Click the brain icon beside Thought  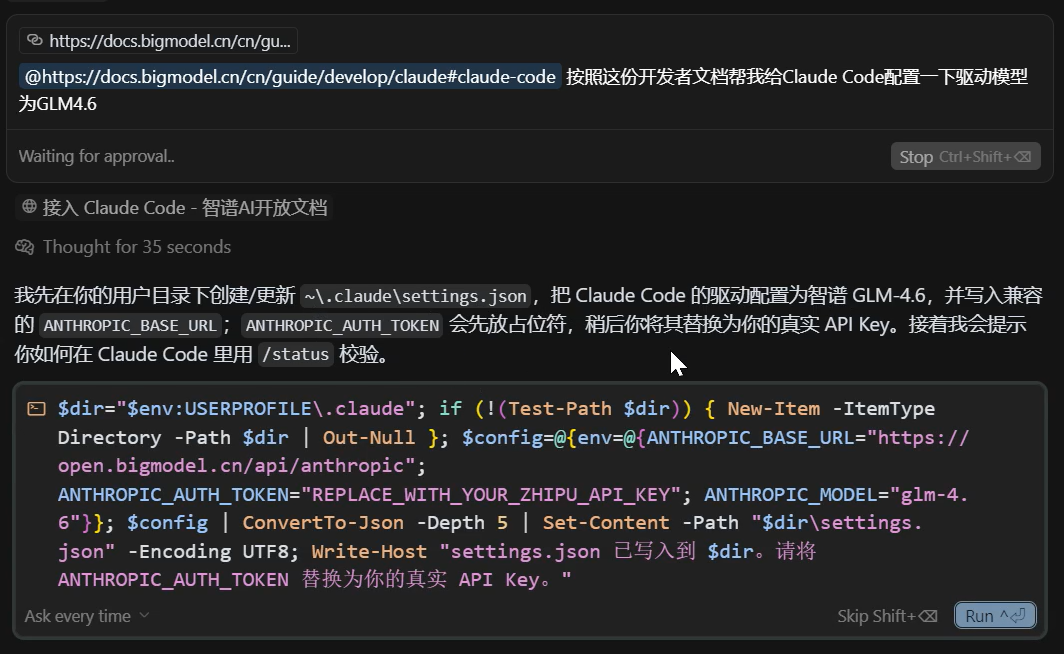point(24,247)
